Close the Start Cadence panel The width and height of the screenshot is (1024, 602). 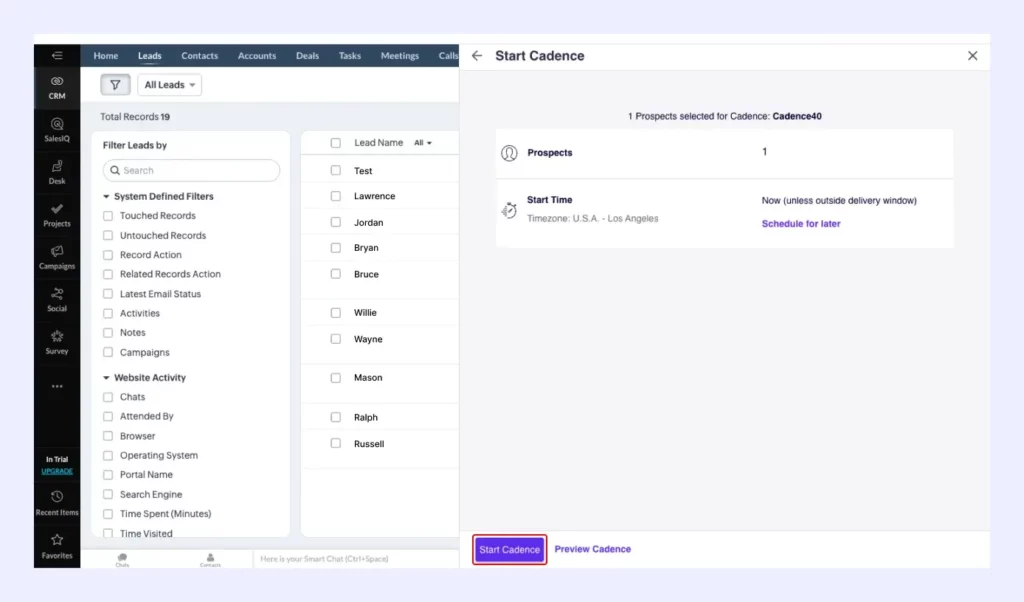pyautogui.click(x=972, y=55)
